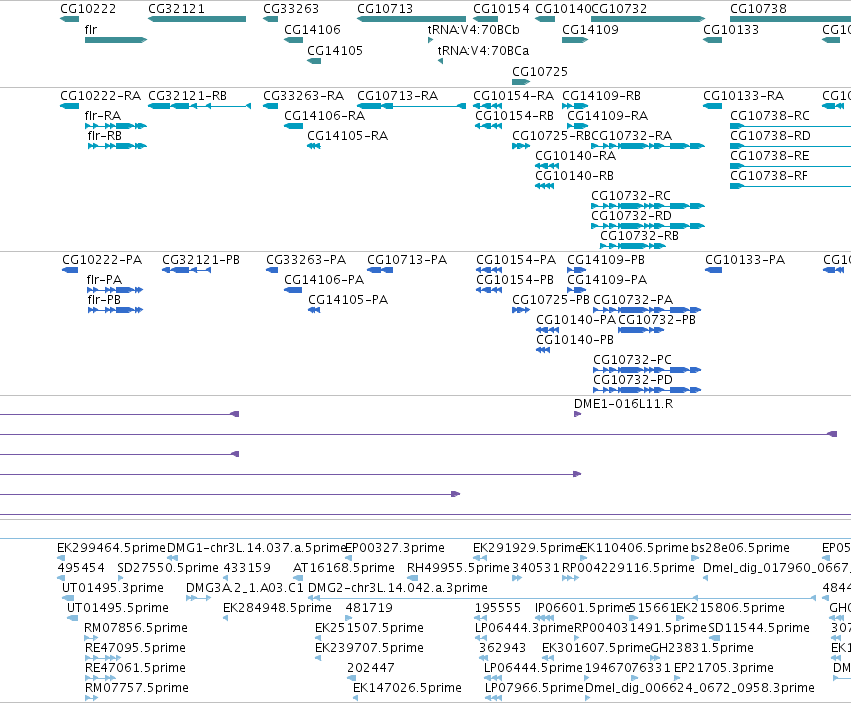
Task: Click the CG10738 gene label
Action: [x=758, y=9]
